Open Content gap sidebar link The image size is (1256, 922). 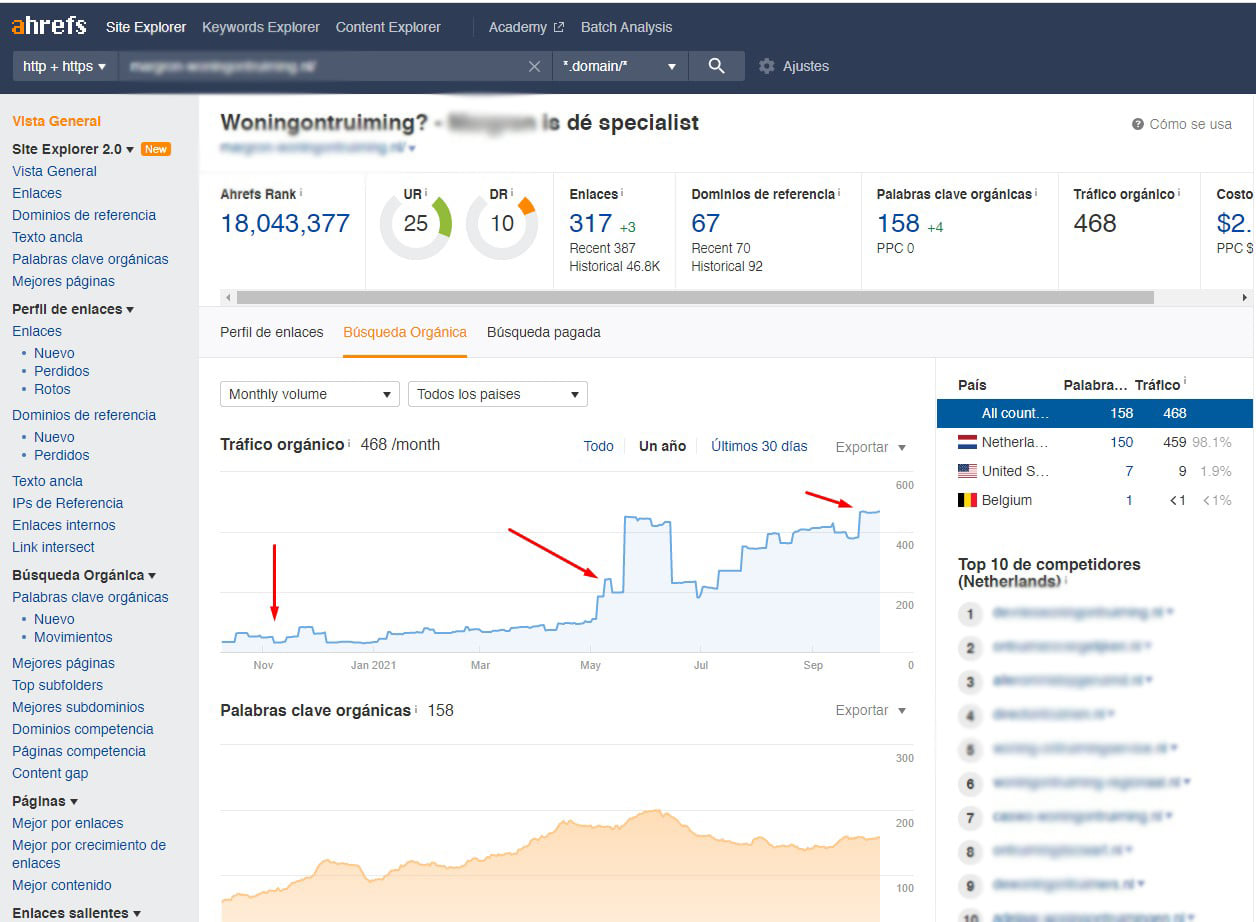(50, 773)
